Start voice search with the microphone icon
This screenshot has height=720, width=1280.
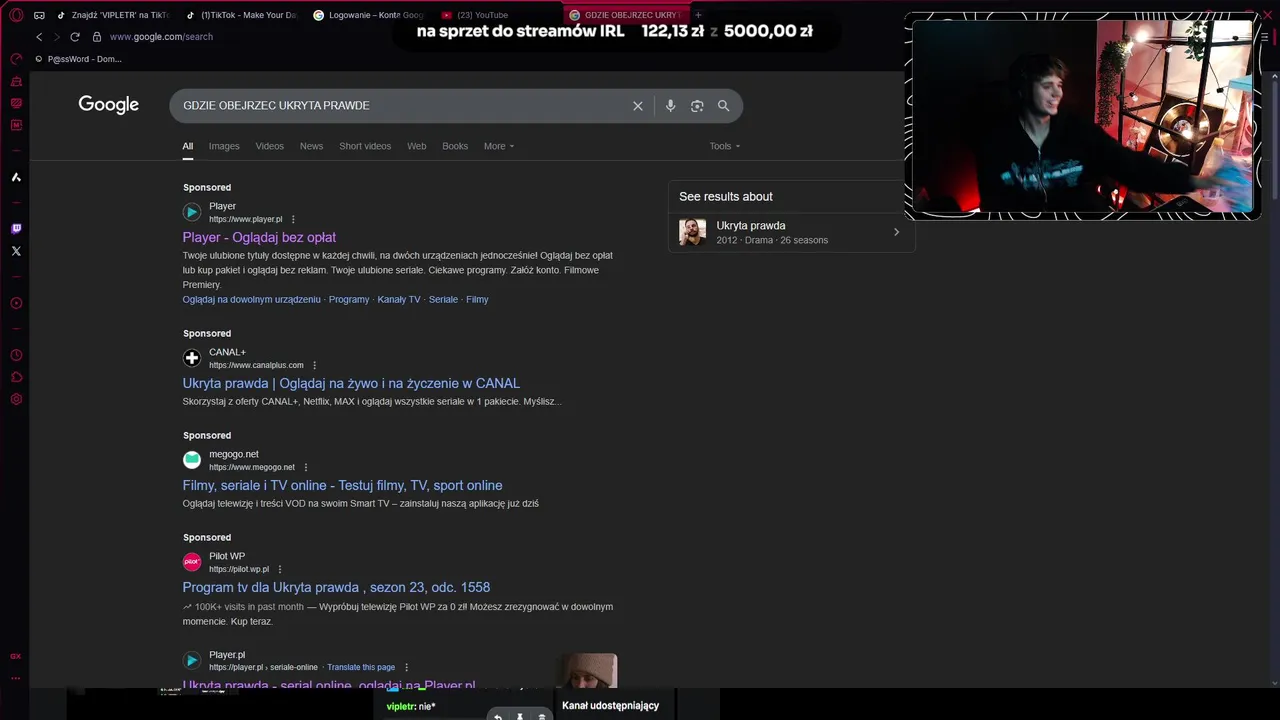click(670, 106)
